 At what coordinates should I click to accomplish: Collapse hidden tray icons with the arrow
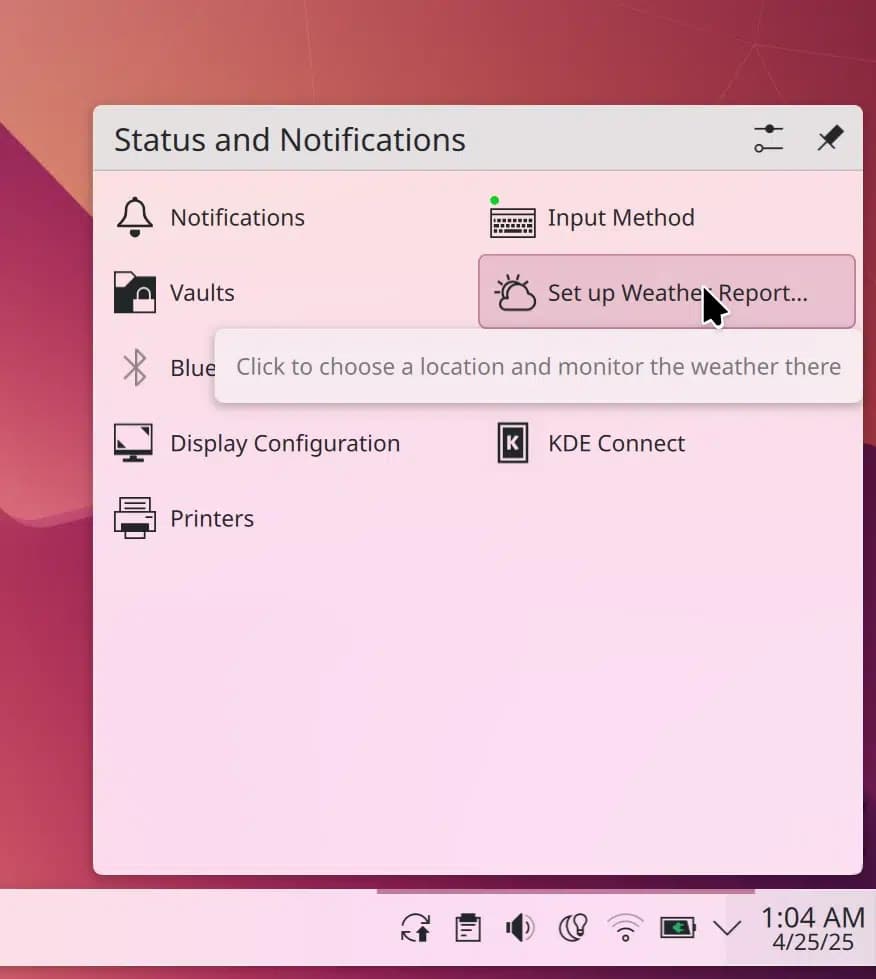pyautogui.click(x=727, y=927)
